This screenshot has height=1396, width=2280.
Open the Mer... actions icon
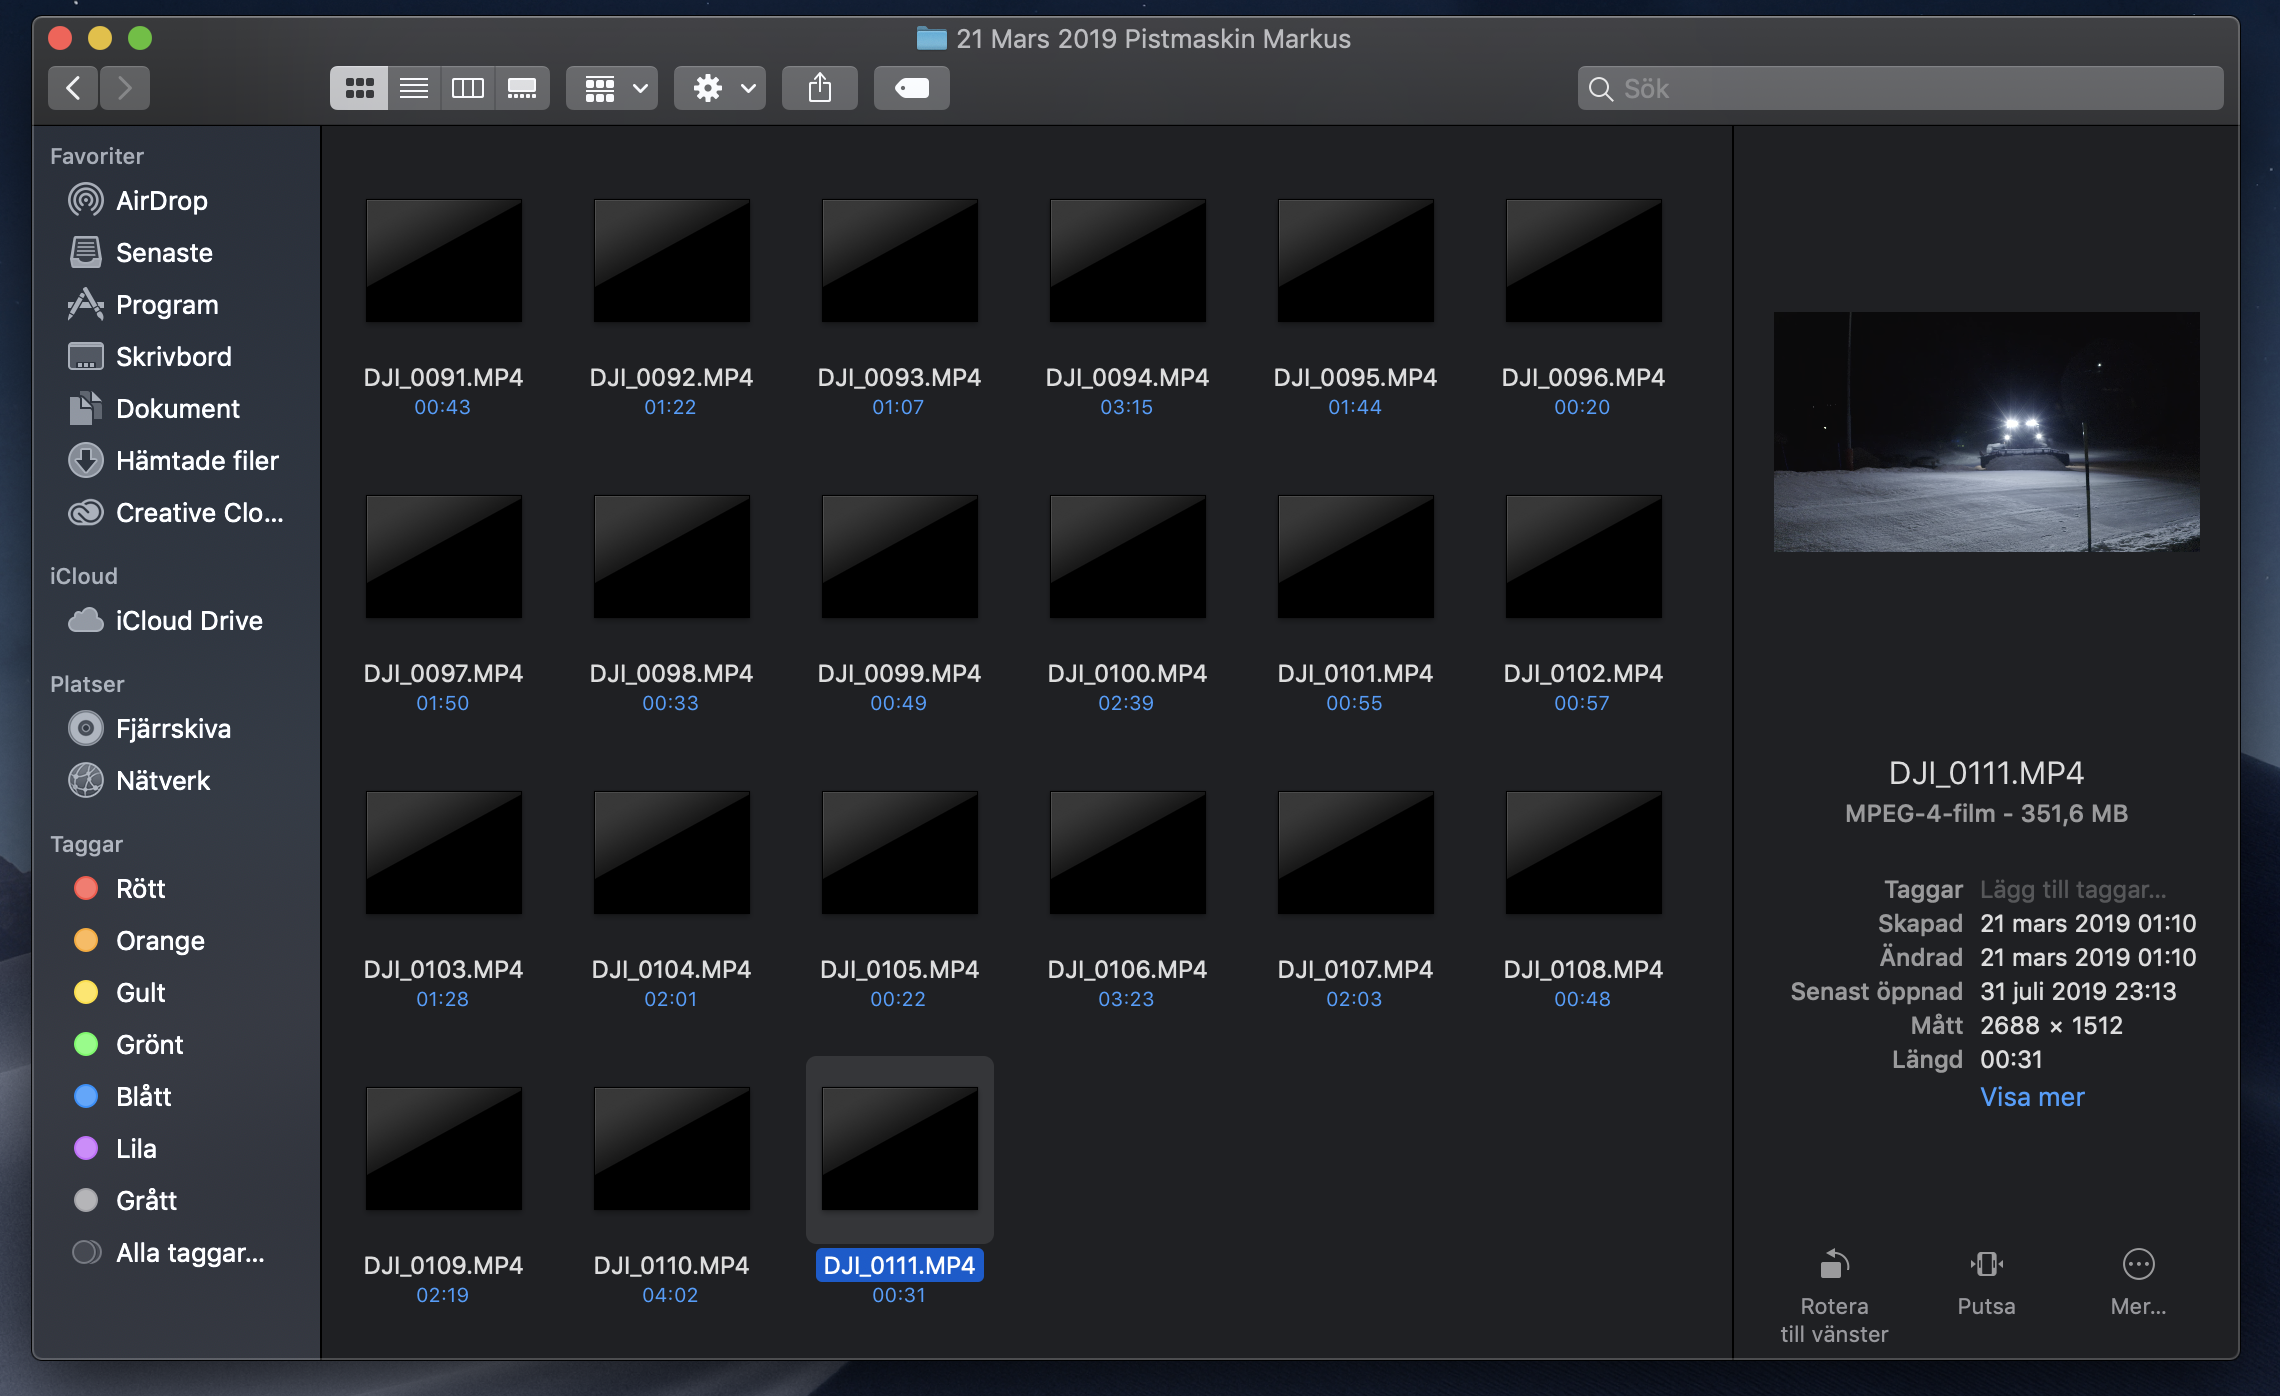tap(2138, 1265)
